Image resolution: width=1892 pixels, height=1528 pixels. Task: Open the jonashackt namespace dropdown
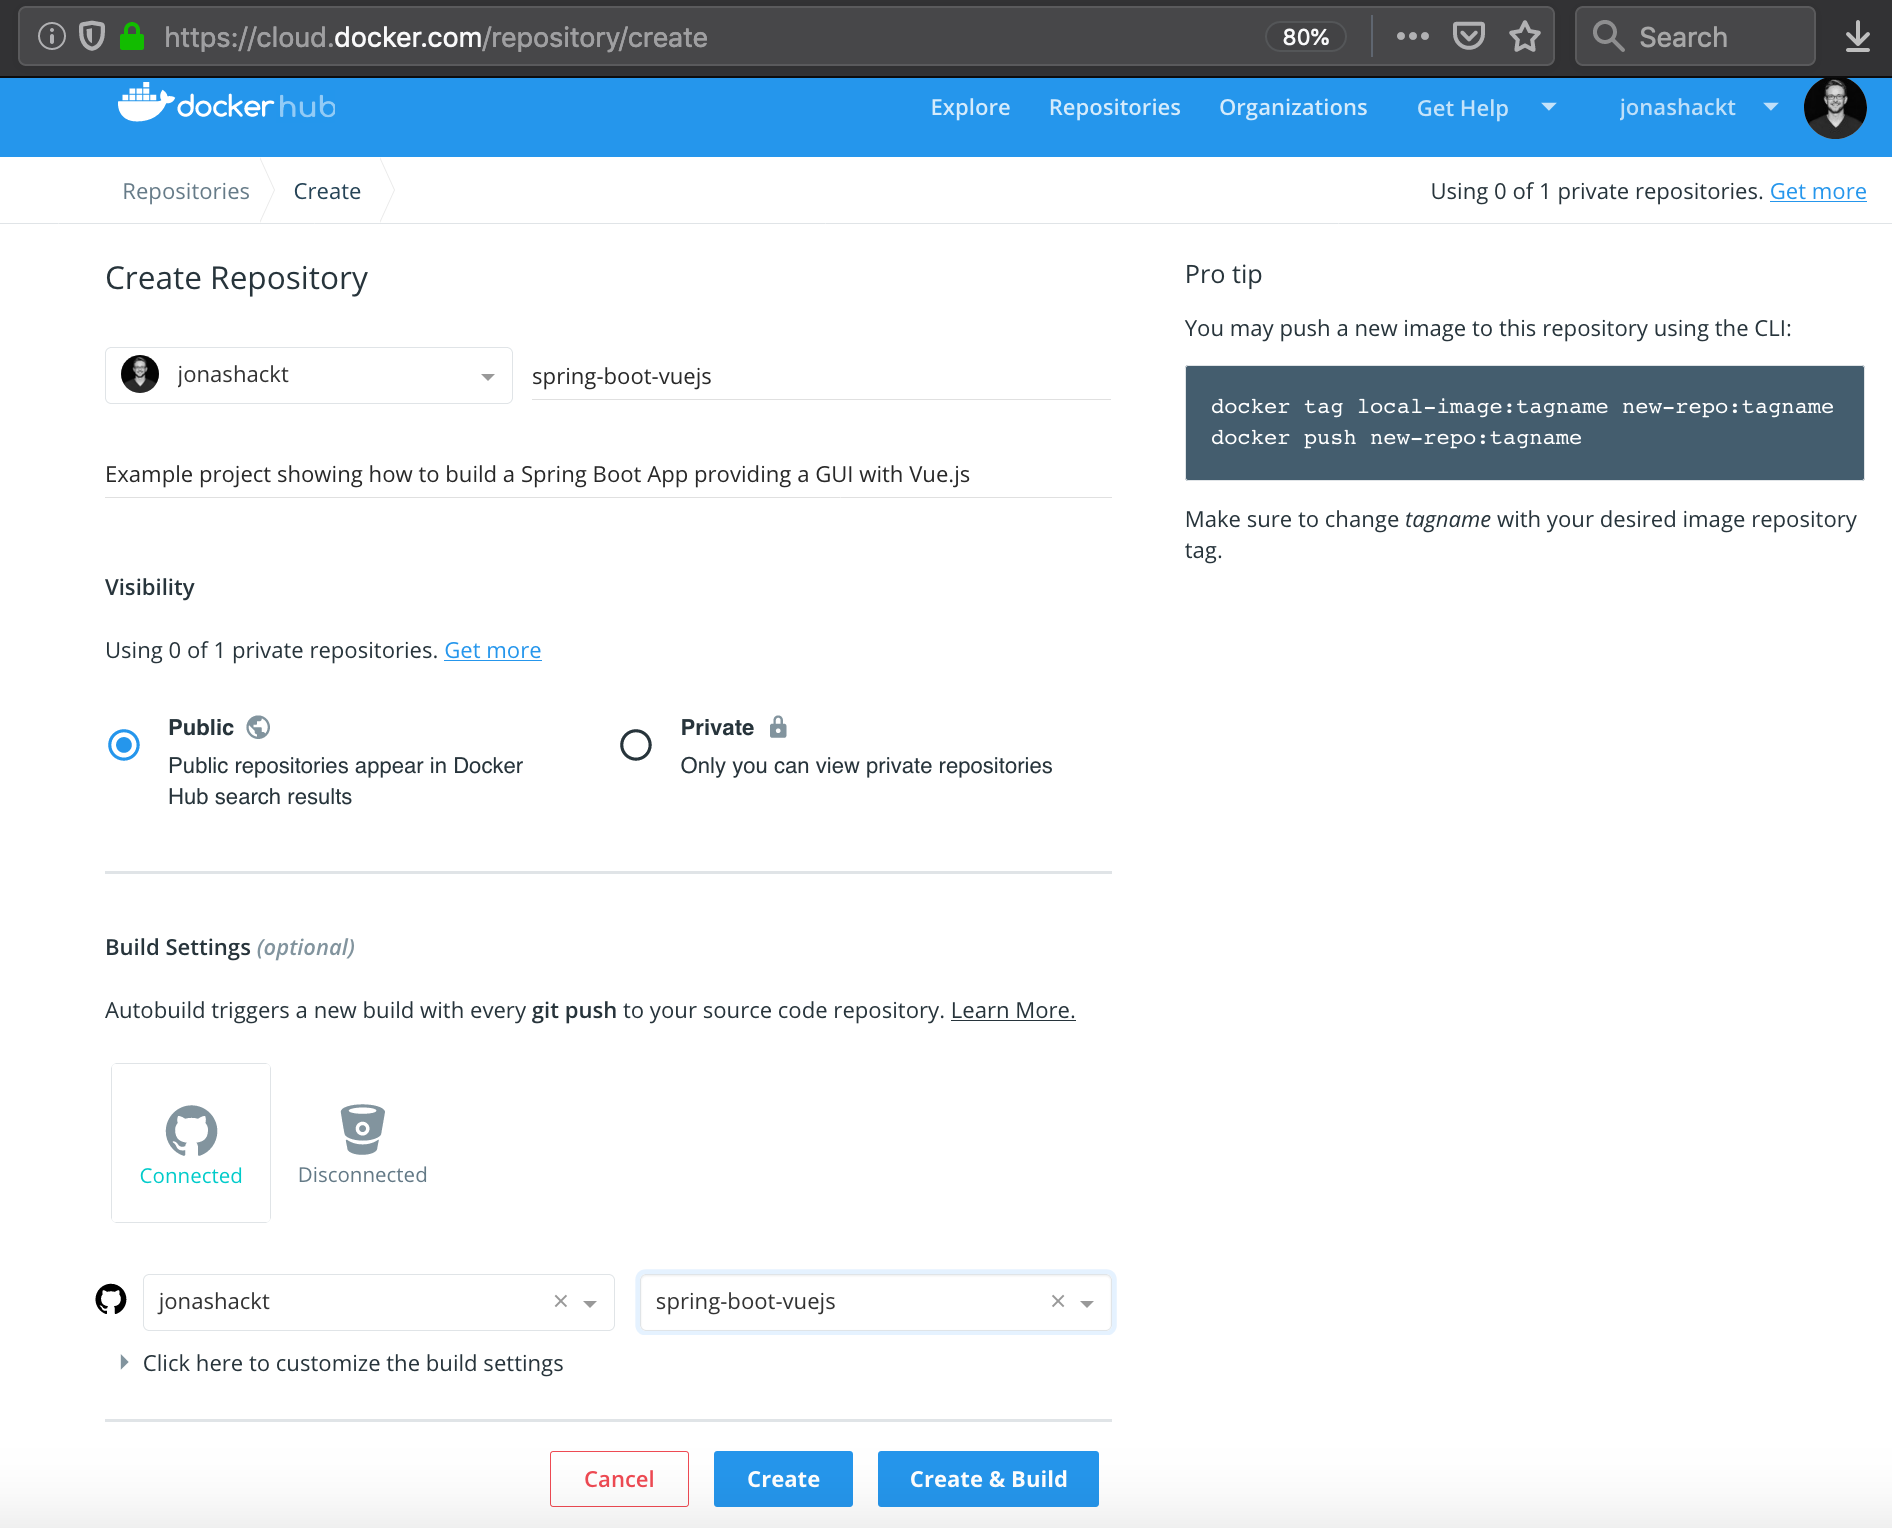[487, 376]
